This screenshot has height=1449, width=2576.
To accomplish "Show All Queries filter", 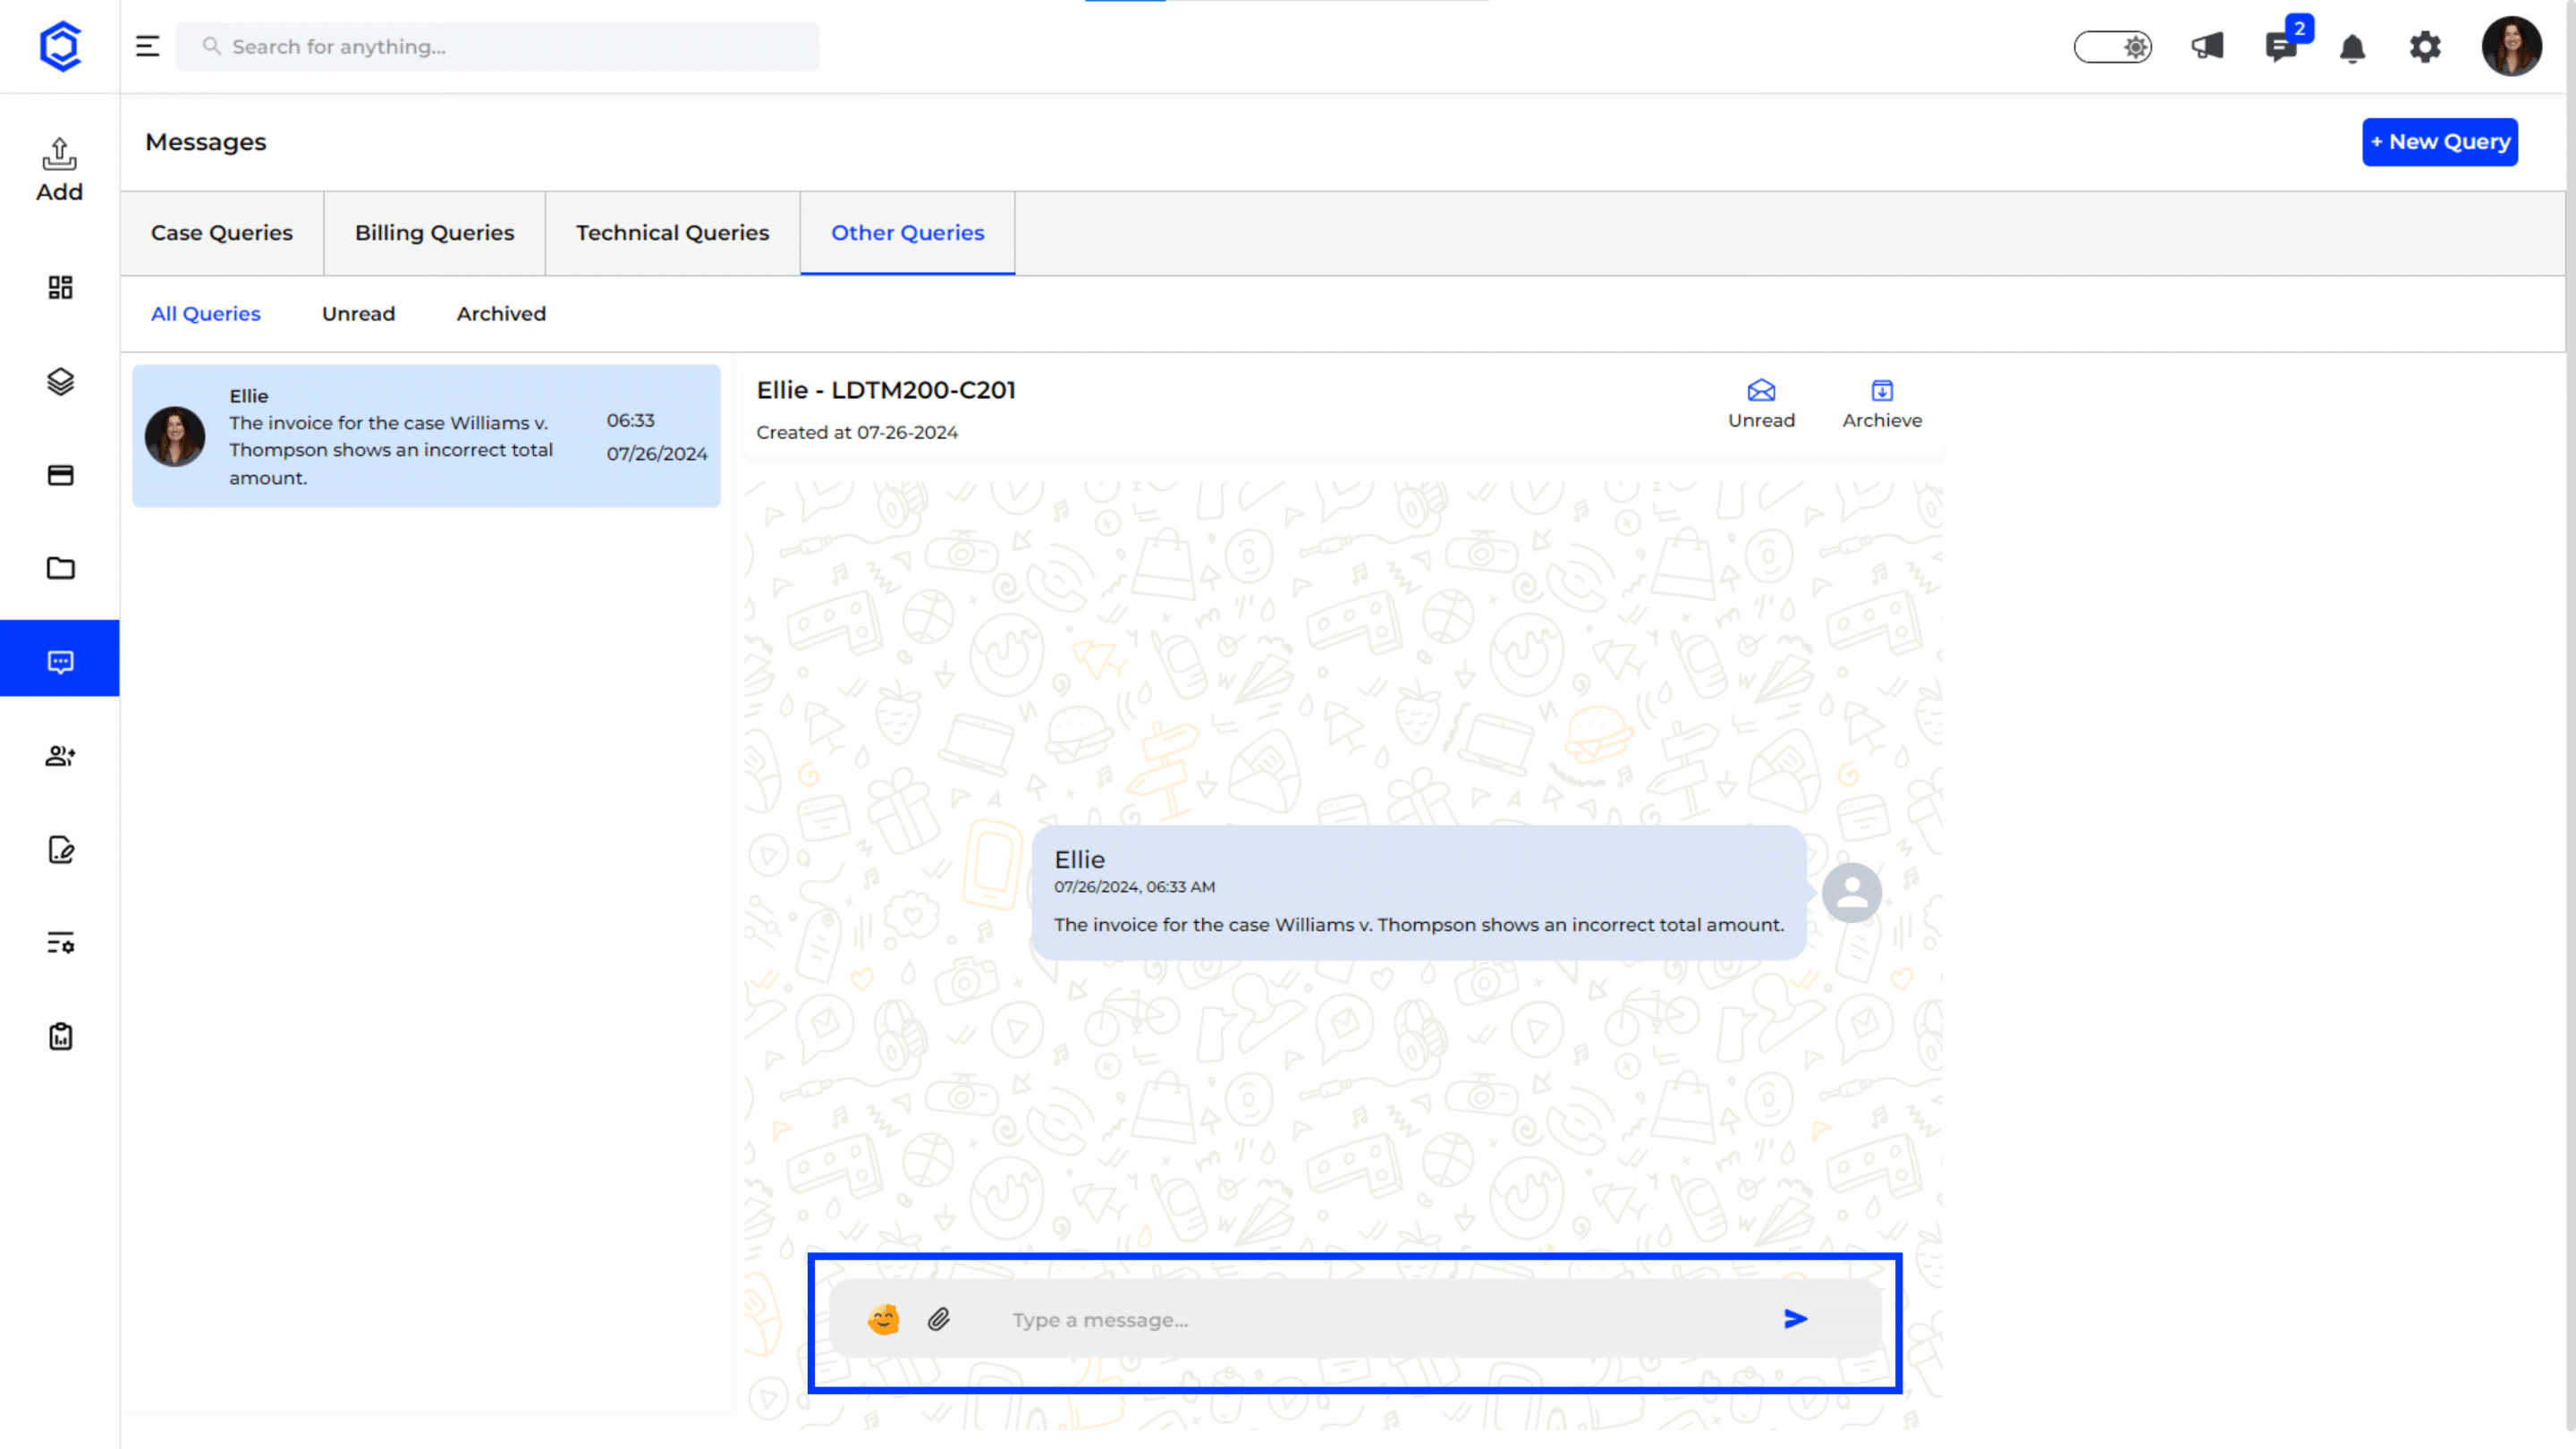I will point(205,314).
